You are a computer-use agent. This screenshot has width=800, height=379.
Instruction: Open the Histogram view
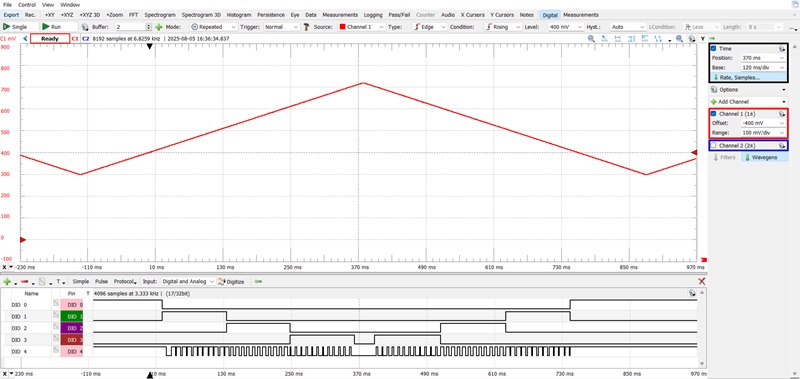coord(239,15)
